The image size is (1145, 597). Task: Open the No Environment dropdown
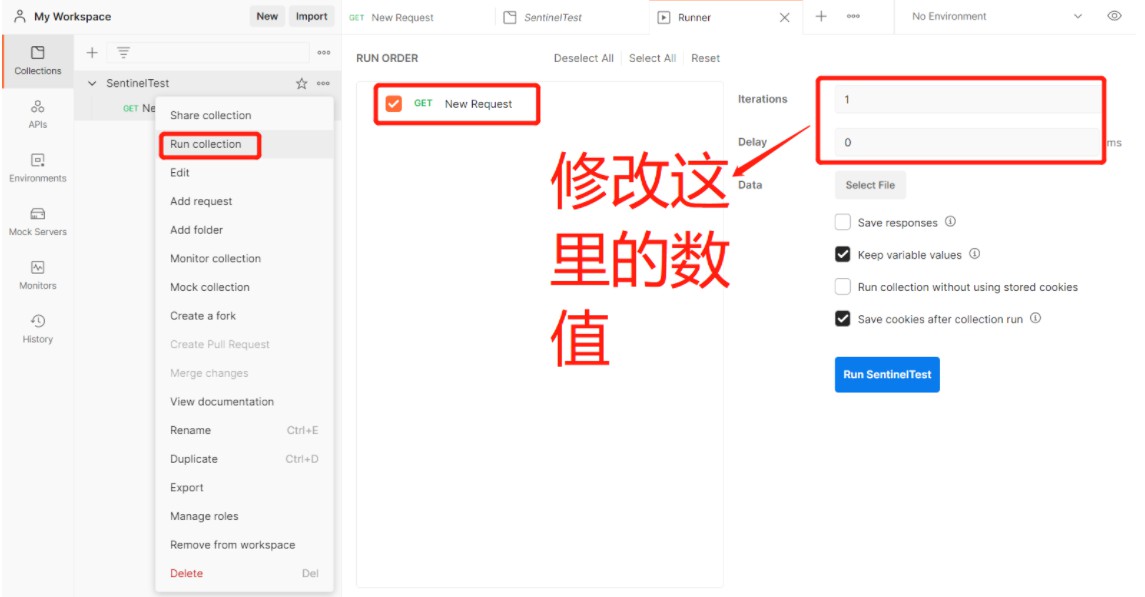[x=997, y=16]
